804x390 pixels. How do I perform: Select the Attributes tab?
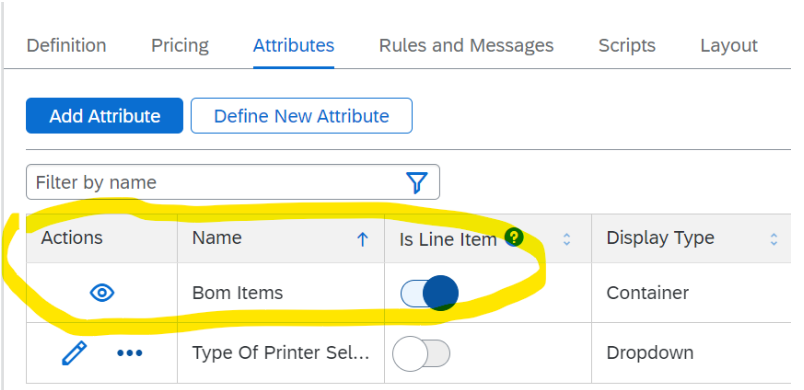click(x=294, y=46)
